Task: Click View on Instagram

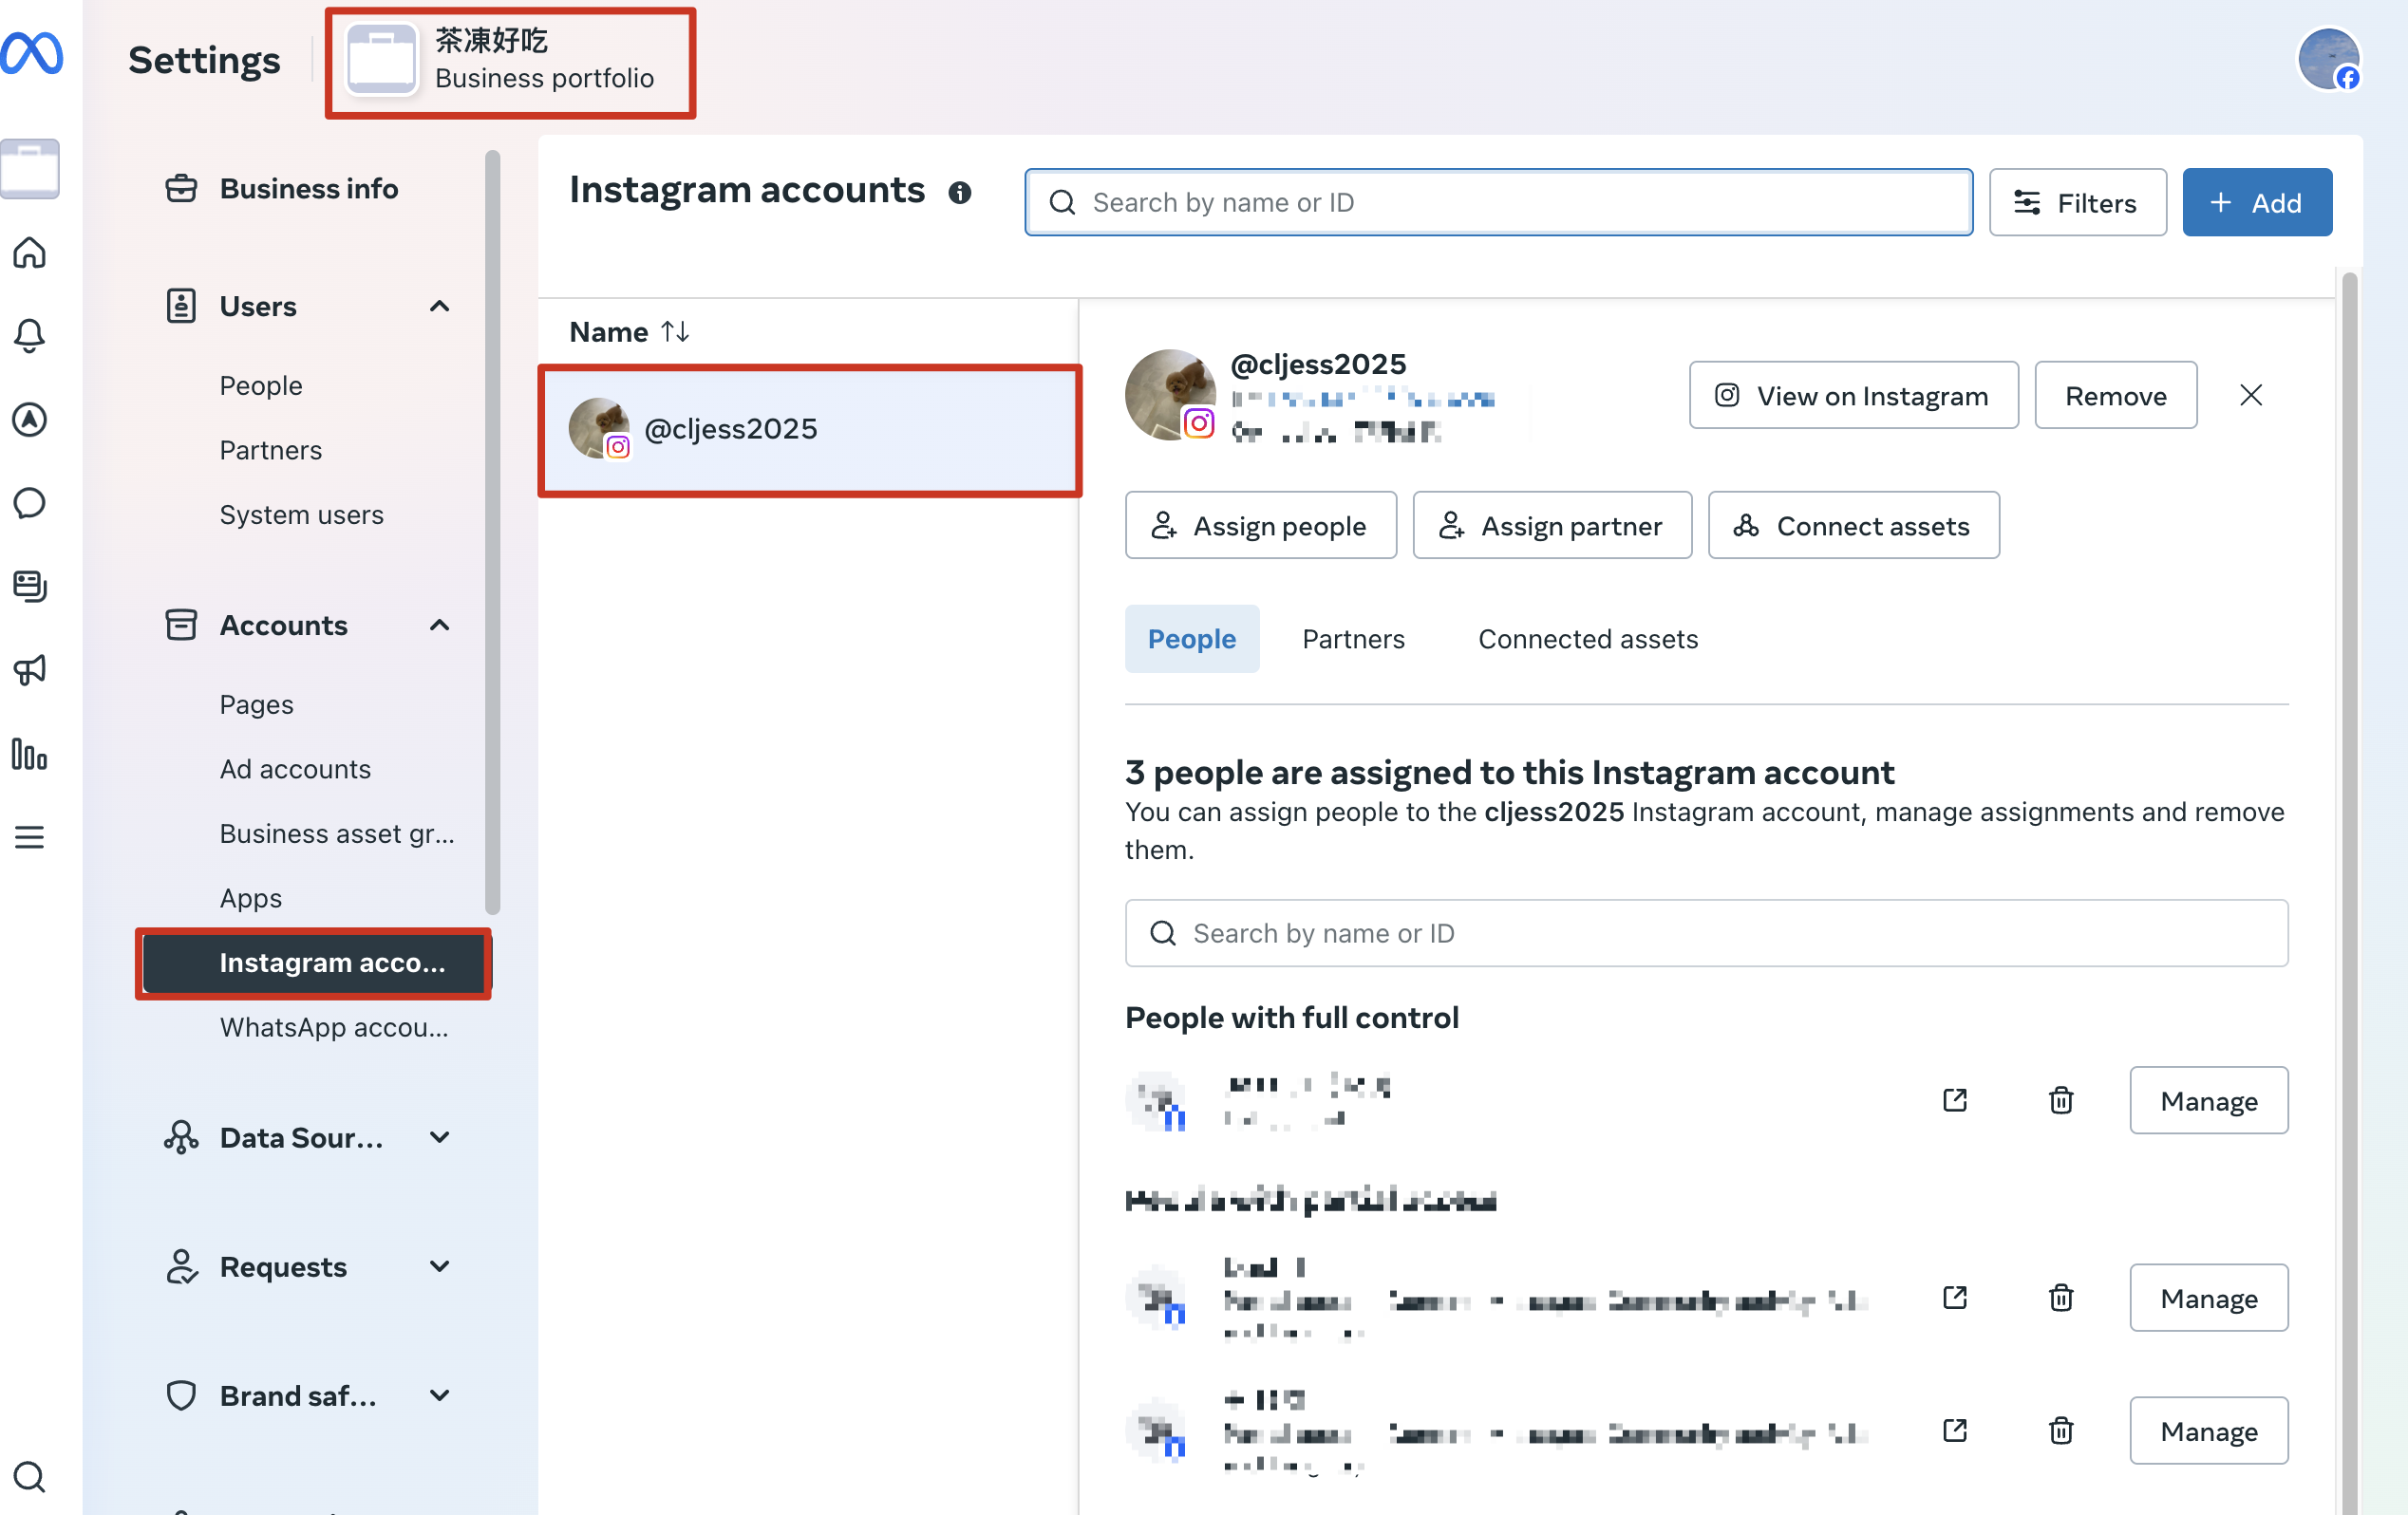Action: coord(1853,395)
